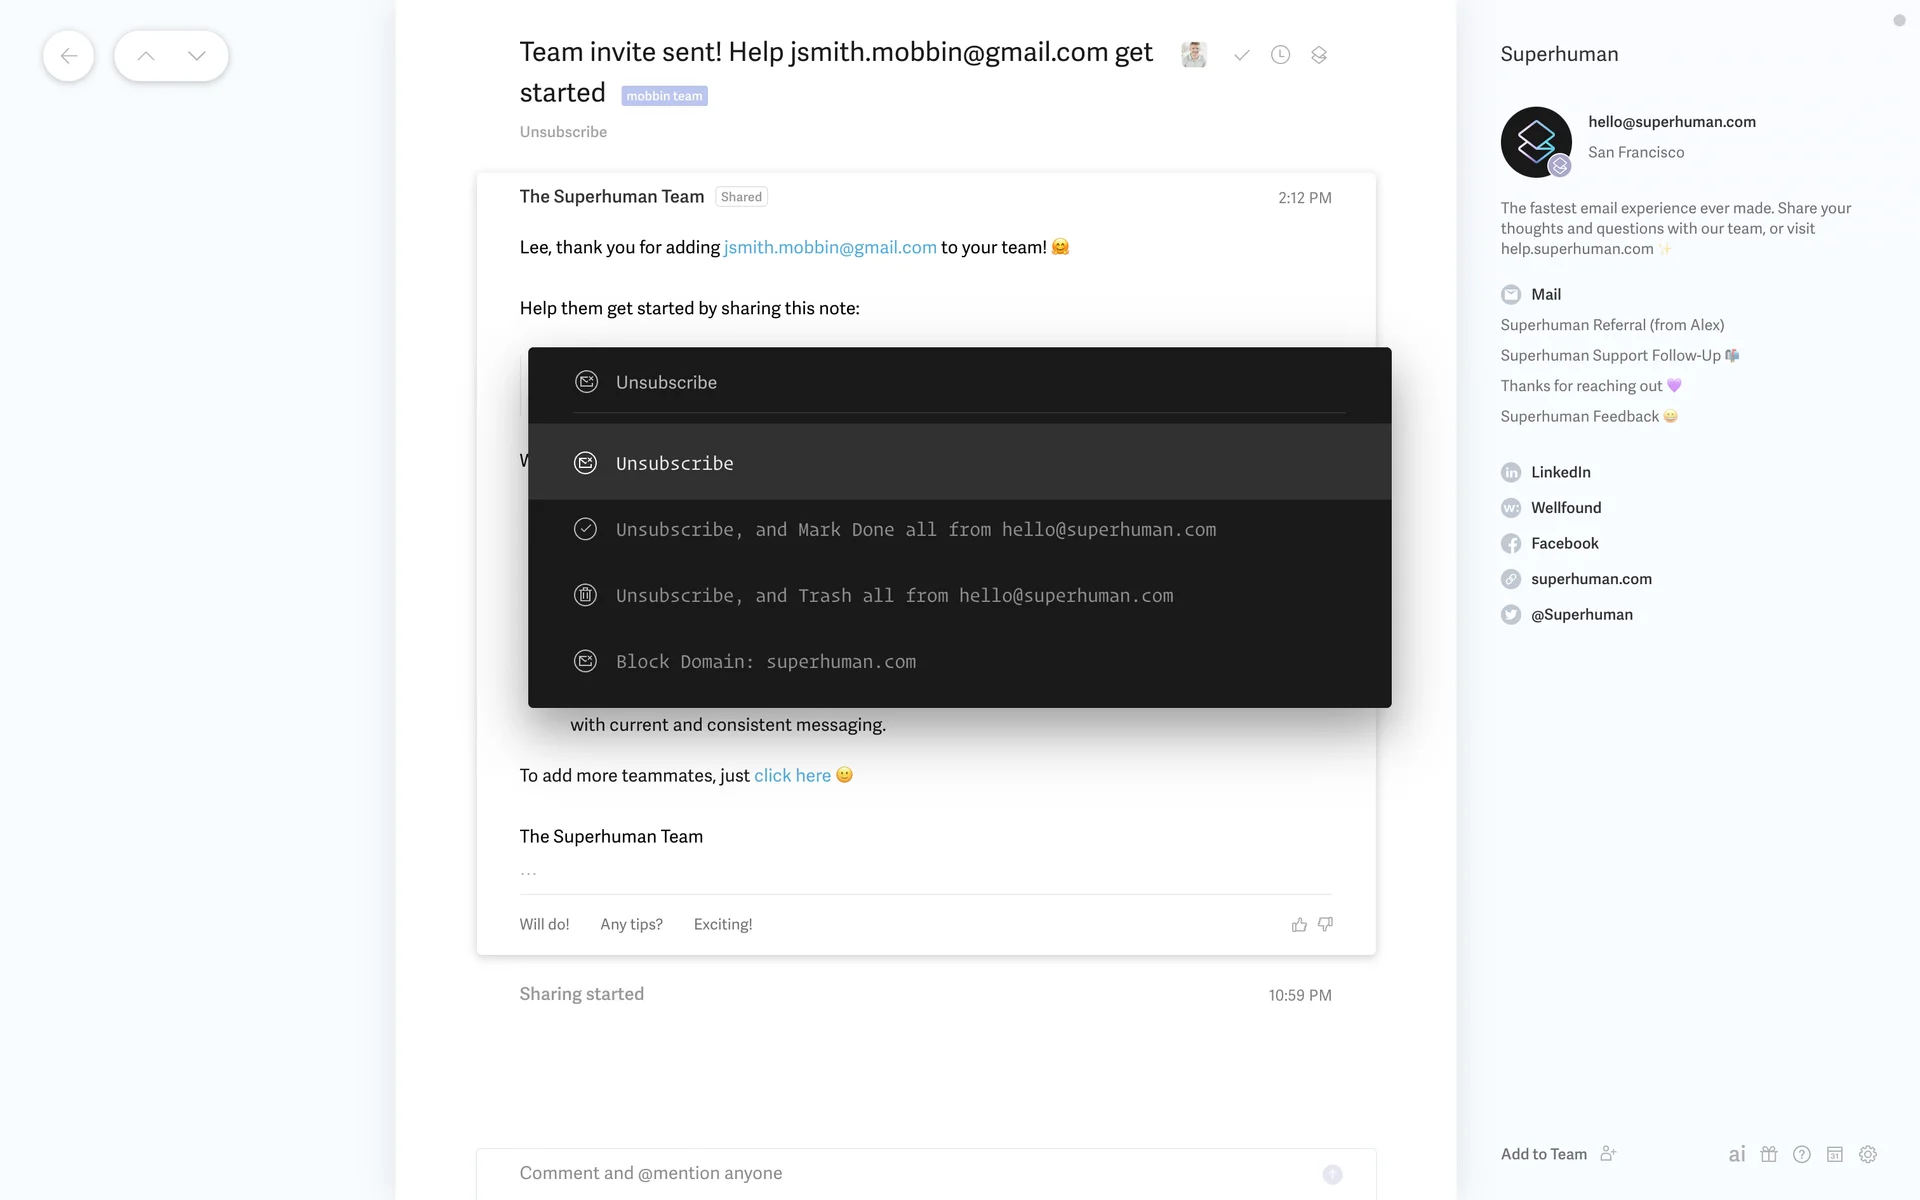Click the back arrow button
This screenshot has height=1200, width=1920.
point(68,56)
